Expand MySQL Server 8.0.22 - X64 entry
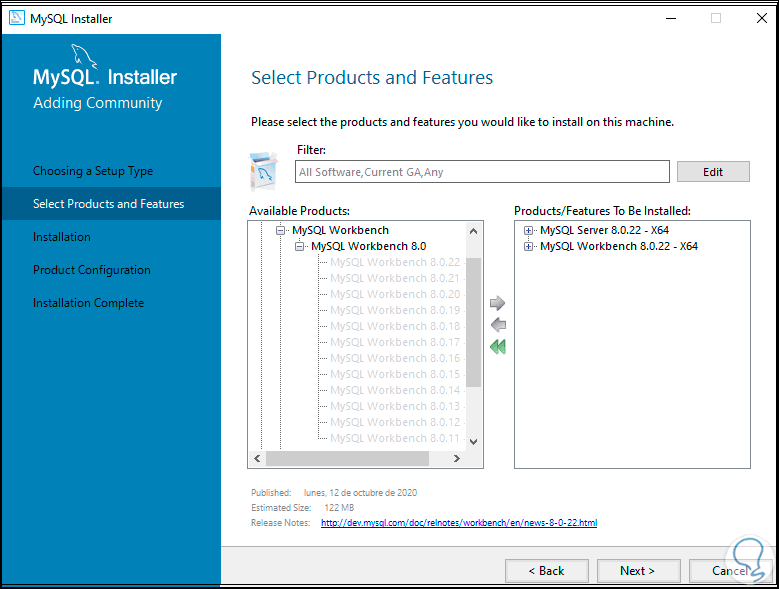 tap(529, 230)
